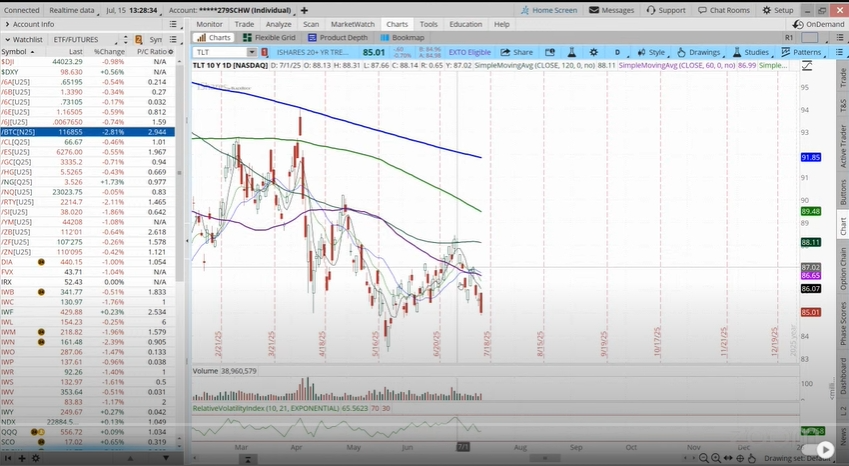Open the T&S side panel
This screenshot has width=849, height=466.
(x=843, y=105)
